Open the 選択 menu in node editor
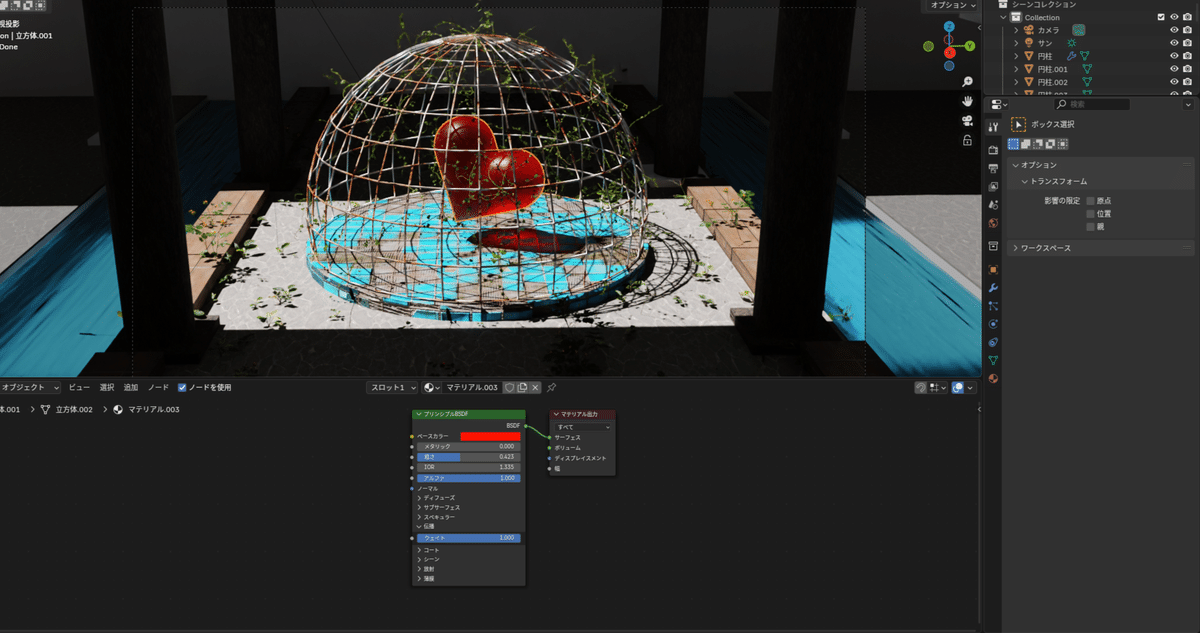The image size is (1200, 633). (107, 387)
